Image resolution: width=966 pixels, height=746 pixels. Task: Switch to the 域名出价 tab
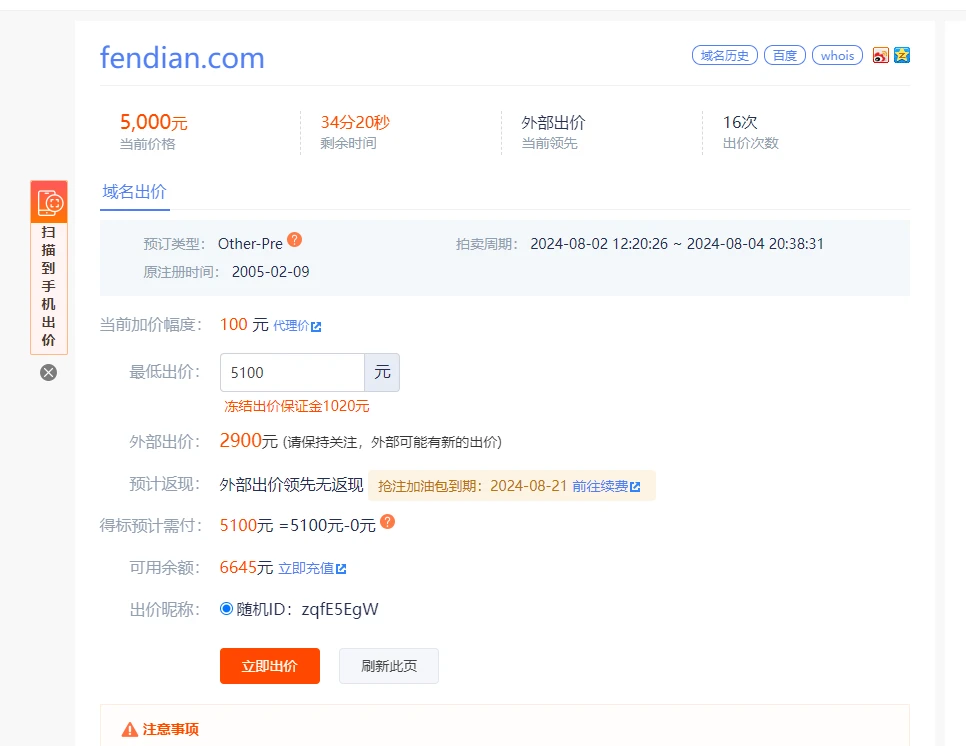(x=135, y=192)
